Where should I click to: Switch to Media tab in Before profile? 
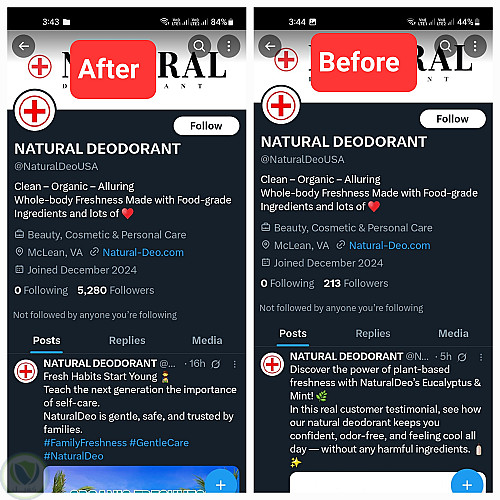pos(453,333)
